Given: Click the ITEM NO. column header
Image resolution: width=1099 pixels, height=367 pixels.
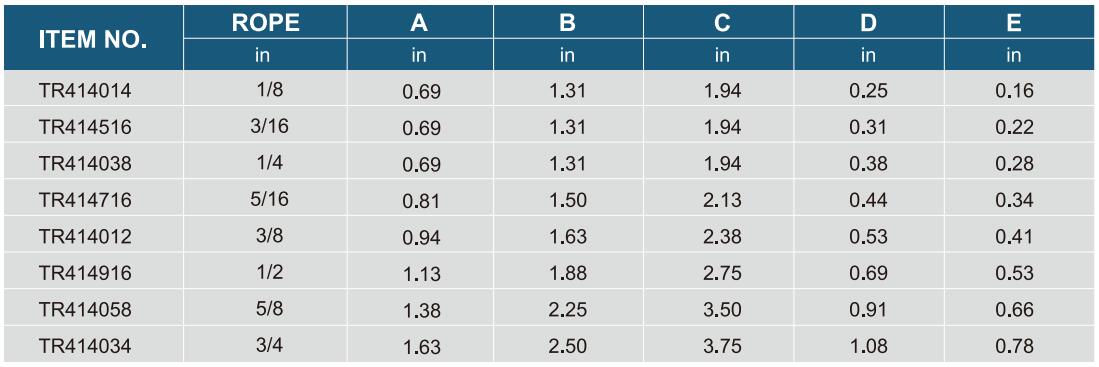Looking at the screenshot, I should click(x=93, y=39).
